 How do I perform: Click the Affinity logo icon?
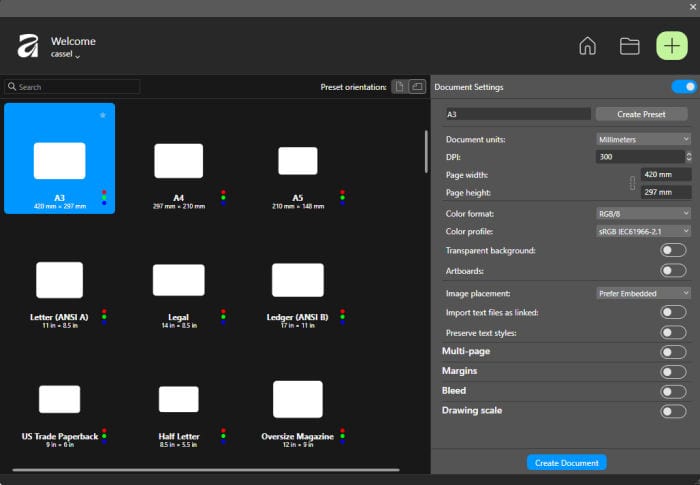(27, 46)
